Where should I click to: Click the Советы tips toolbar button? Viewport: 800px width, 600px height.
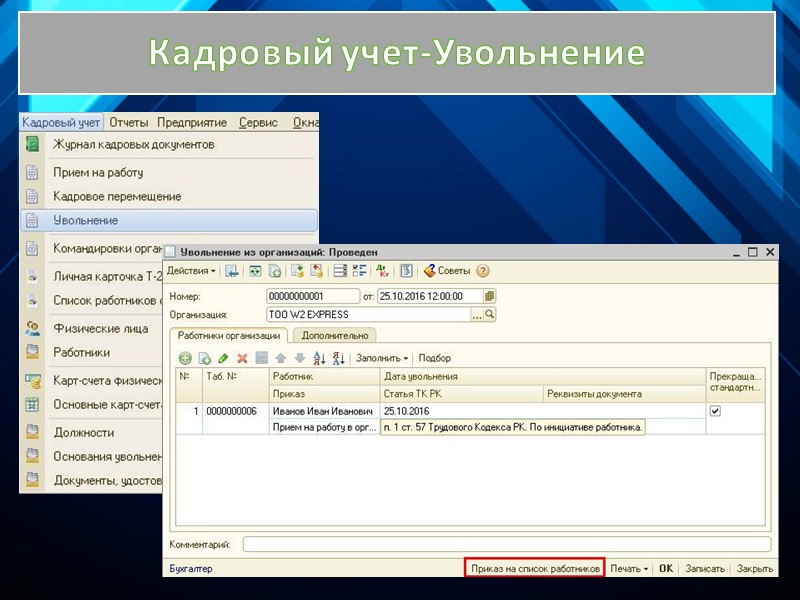point(447,271)
